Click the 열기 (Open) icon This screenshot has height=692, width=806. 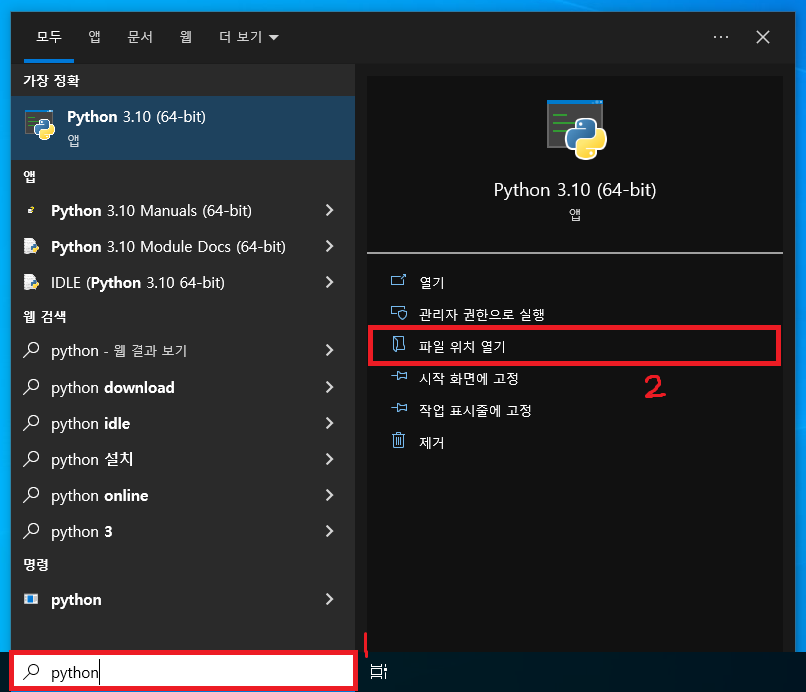pyautogui.click(x=401, y=282)
